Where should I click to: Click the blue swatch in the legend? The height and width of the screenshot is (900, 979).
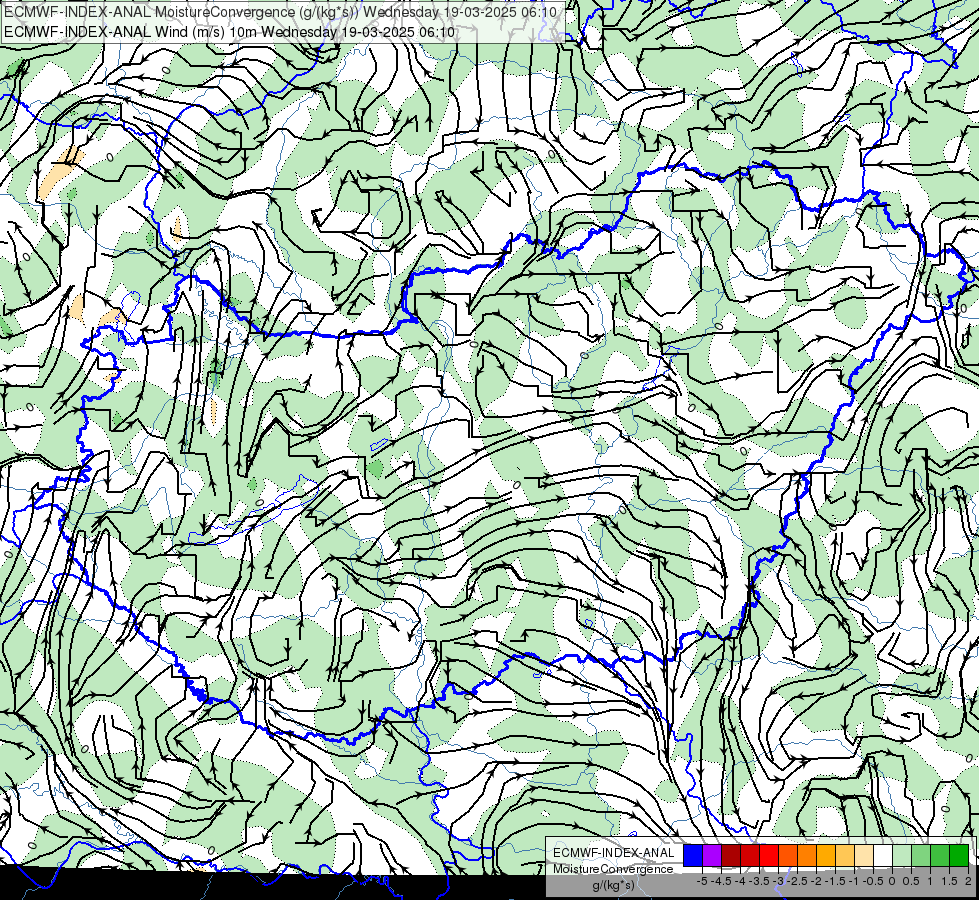tap(693, 855)
